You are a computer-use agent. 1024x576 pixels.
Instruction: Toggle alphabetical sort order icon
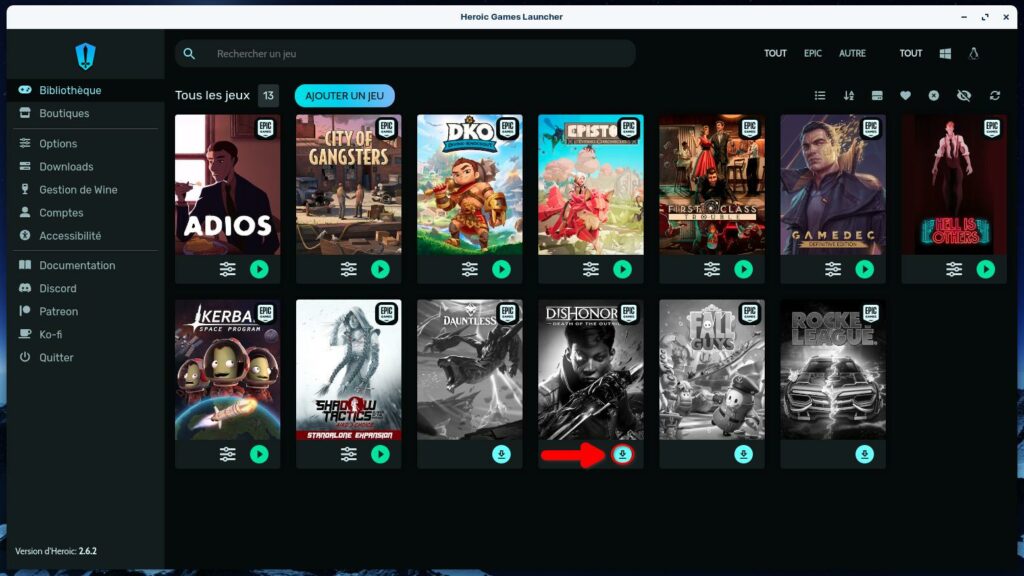click(x=849, y=96)
